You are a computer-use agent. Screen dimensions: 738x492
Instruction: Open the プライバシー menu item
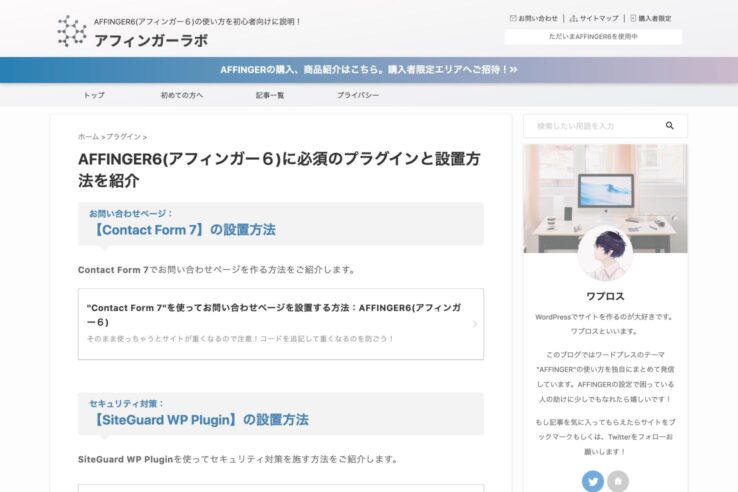[358, 95]
